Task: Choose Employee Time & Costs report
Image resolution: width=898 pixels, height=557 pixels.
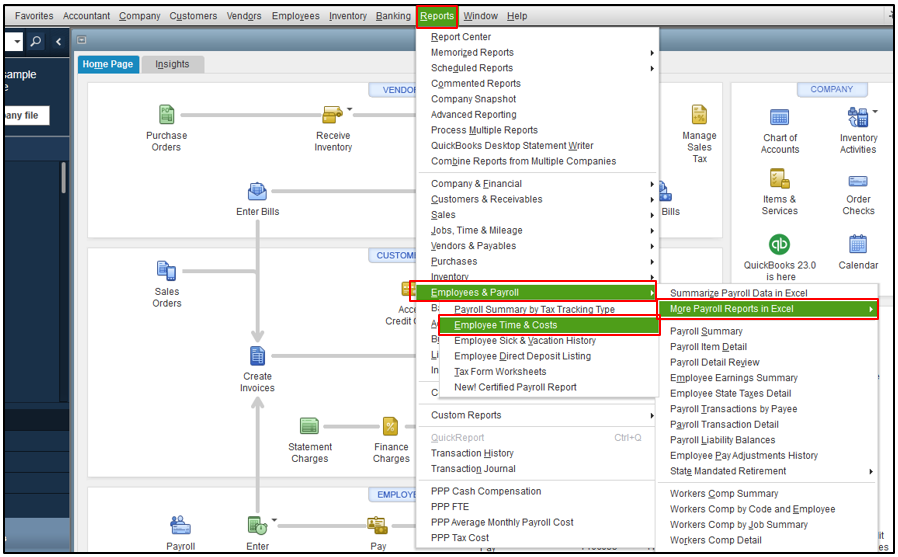Action: pos(549,325)
